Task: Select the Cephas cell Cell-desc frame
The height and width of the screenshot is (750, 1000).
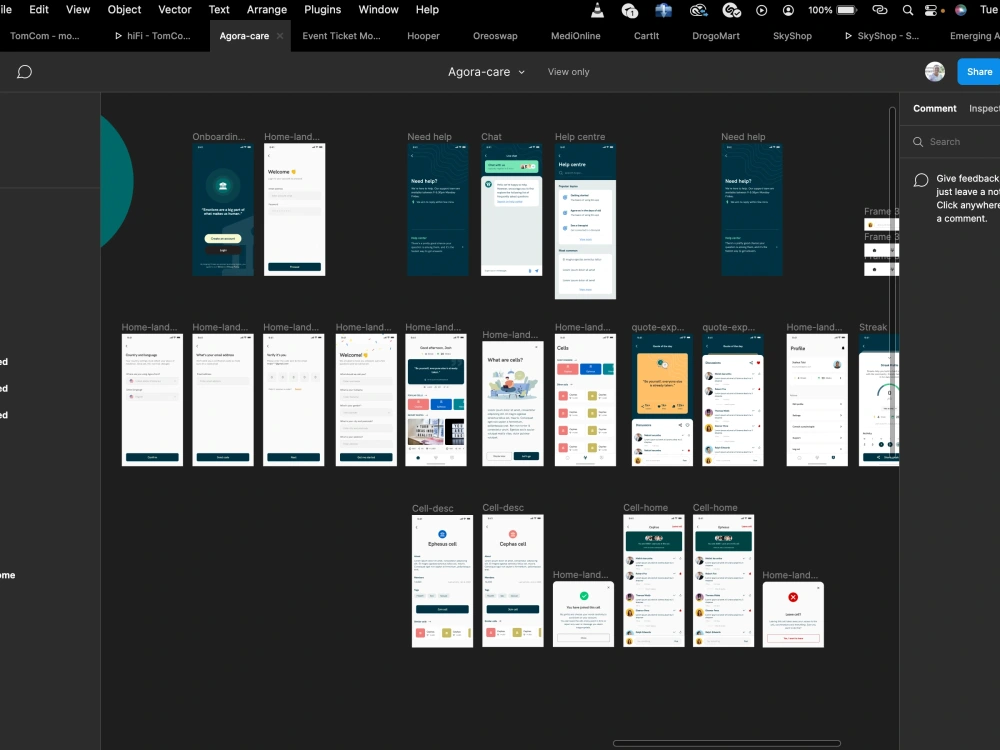Action: click(513, 581)
